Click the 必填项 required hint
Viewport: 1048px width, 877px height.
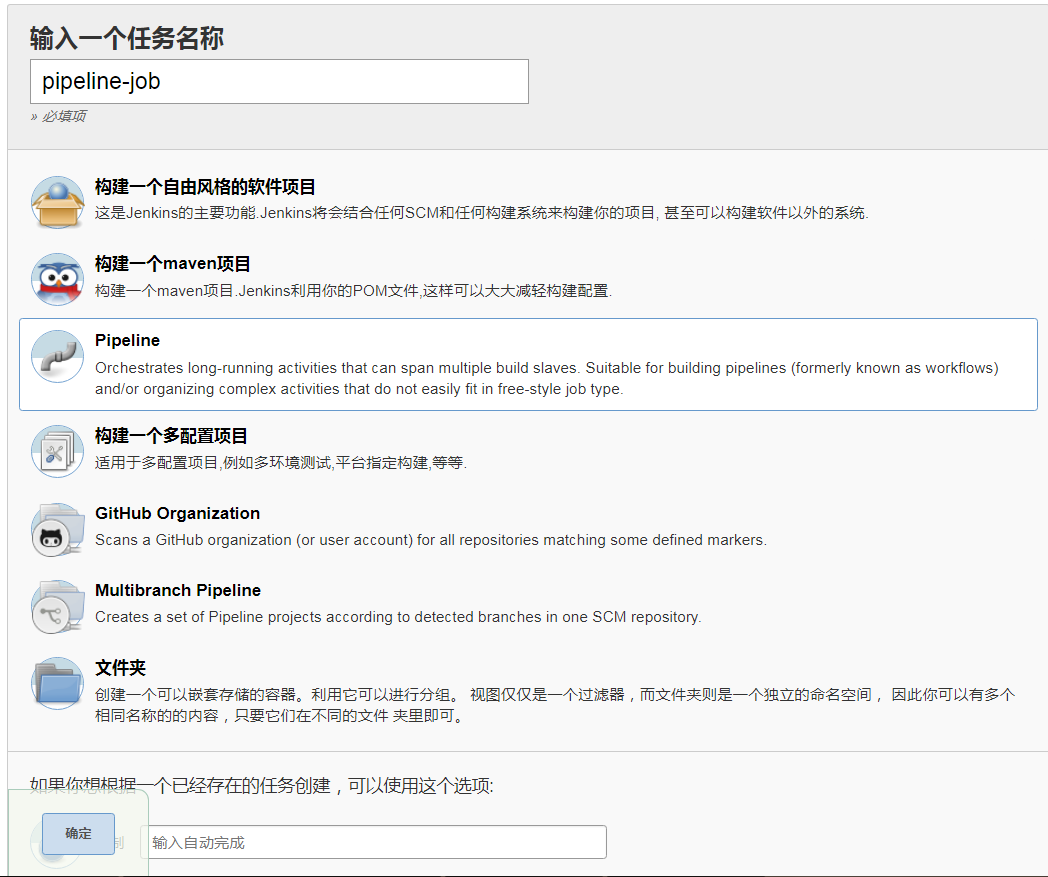pos(58,116)
